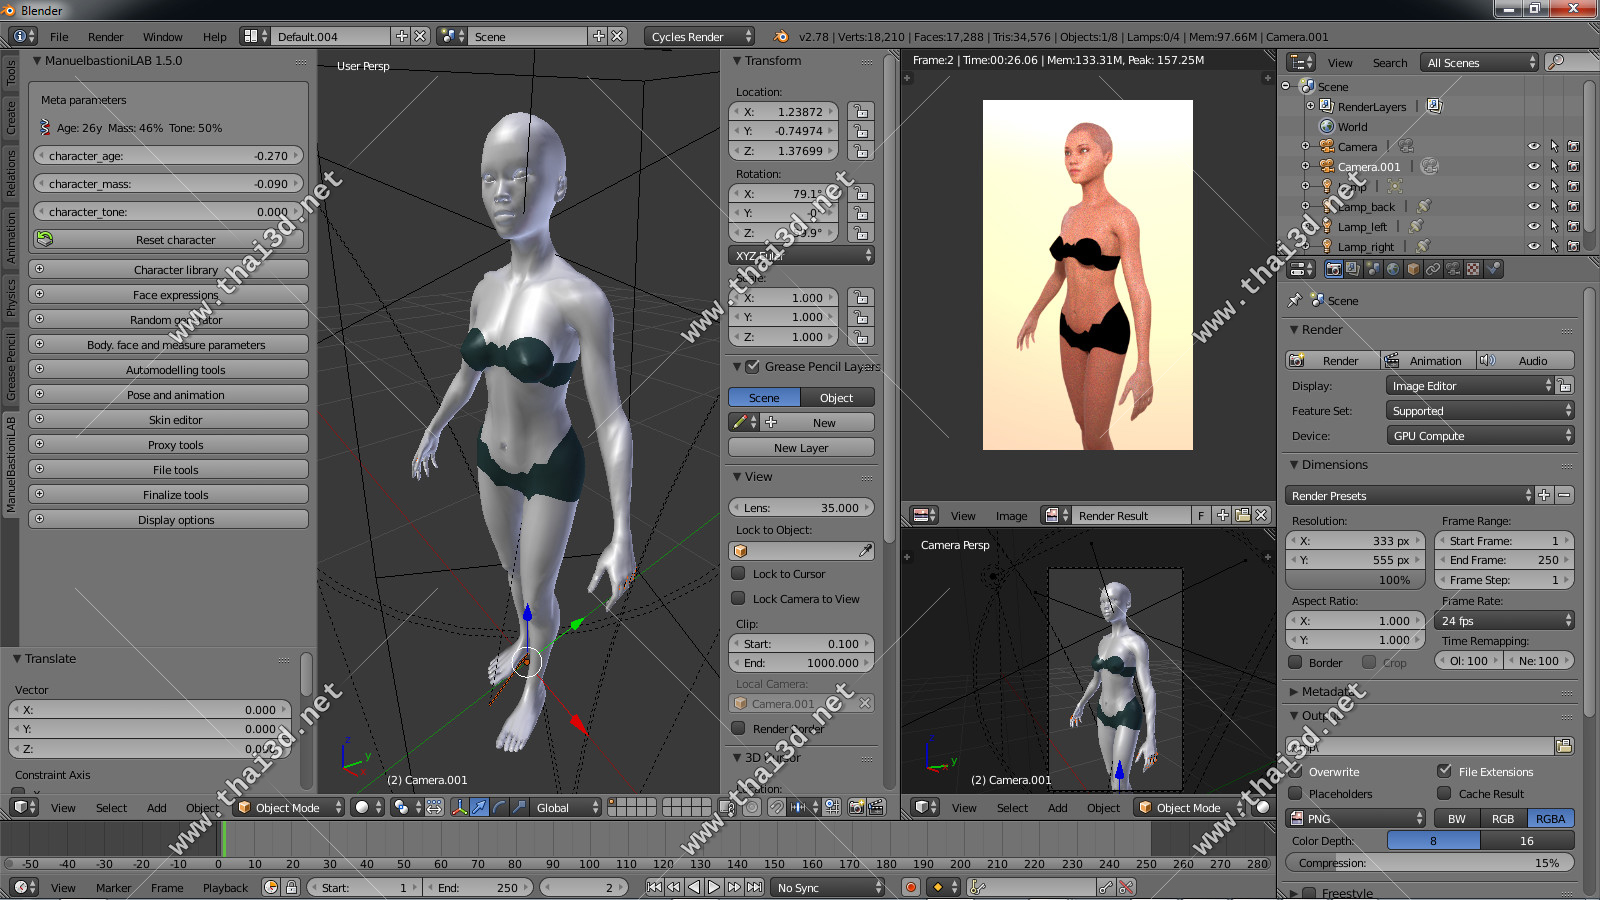
Task: Toggle visibility eye of Lamp_back
Action: 1533,206
